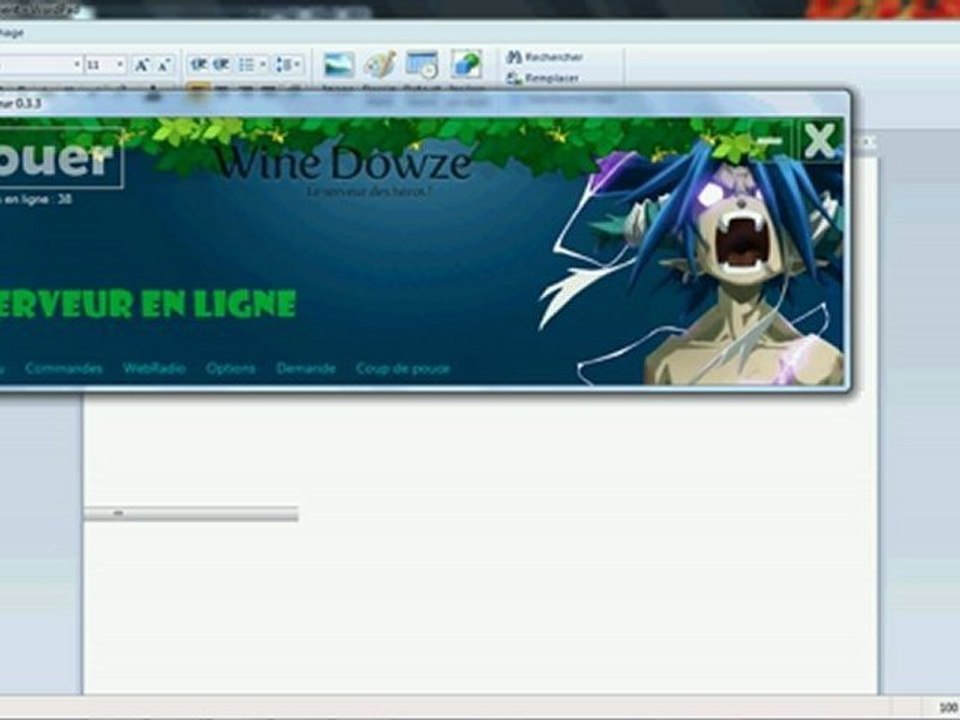Insert a picture using the image icon
The width and height of the screenshot is (960, 720).
click(339, 65)
